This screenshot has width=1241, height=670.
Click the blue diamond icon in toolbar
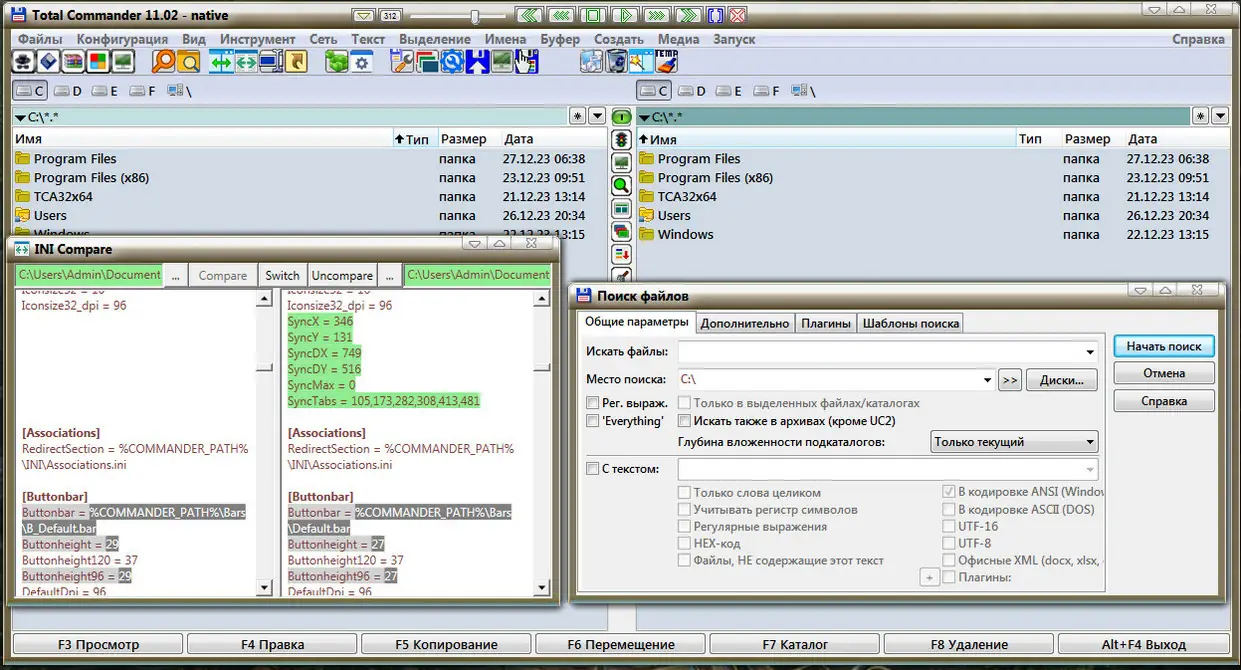[x=49, y=61]
